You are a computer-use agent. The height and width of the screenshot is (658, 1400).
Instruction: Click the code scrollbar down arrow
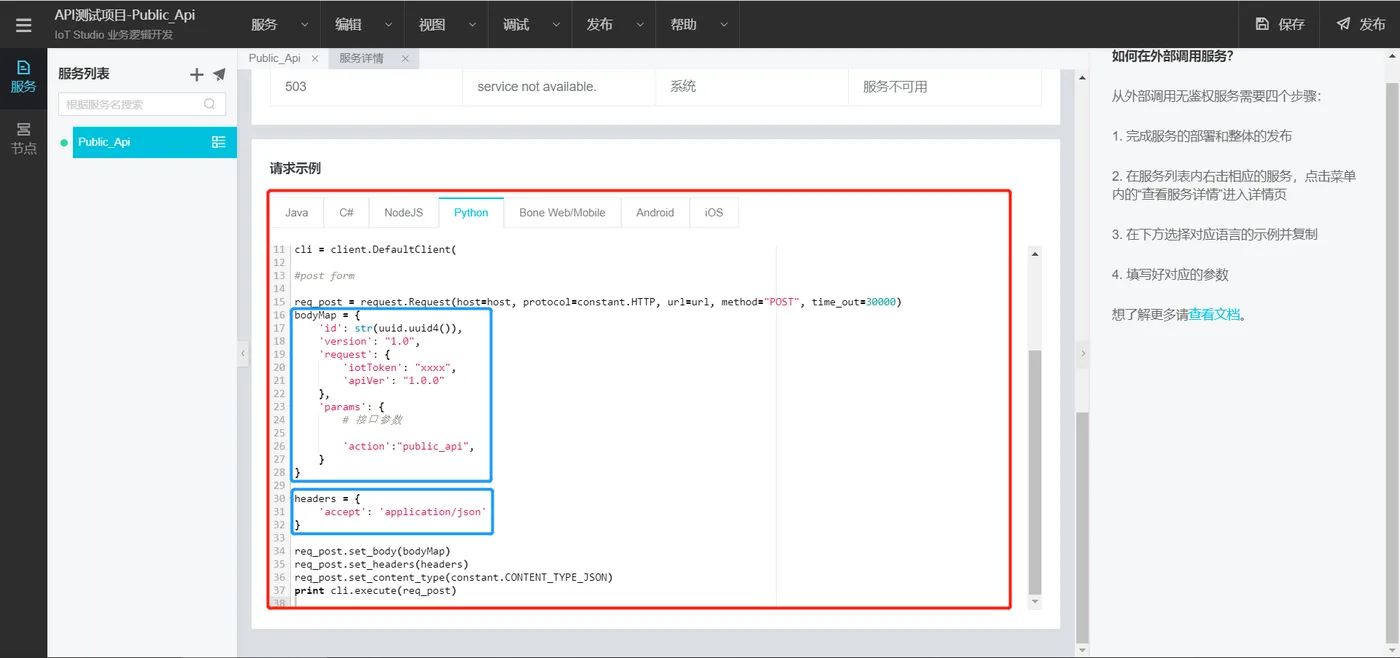(1034, 602)
